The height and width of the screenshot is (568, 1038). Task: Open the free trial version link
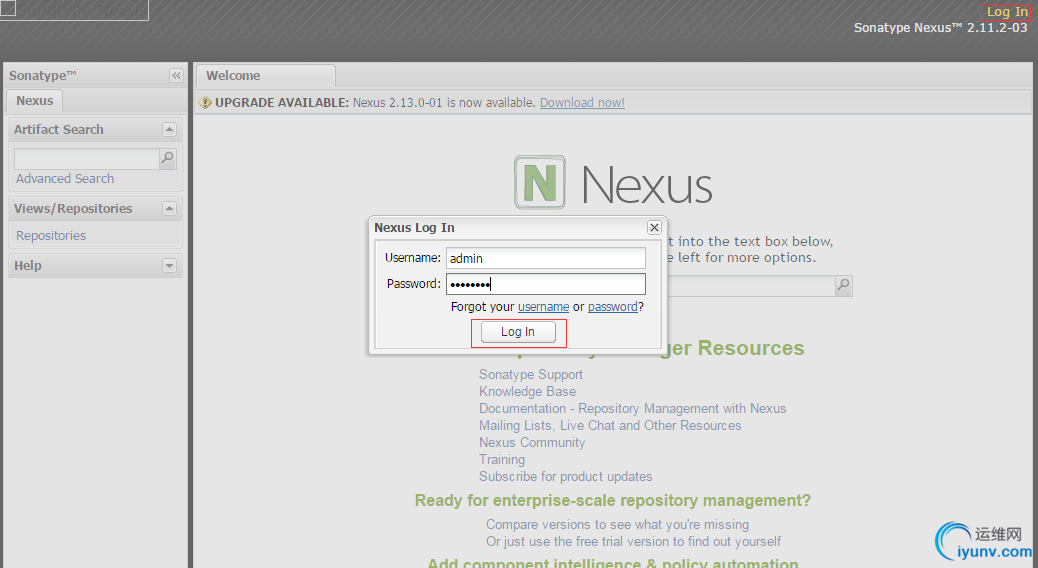click(634, 542)
